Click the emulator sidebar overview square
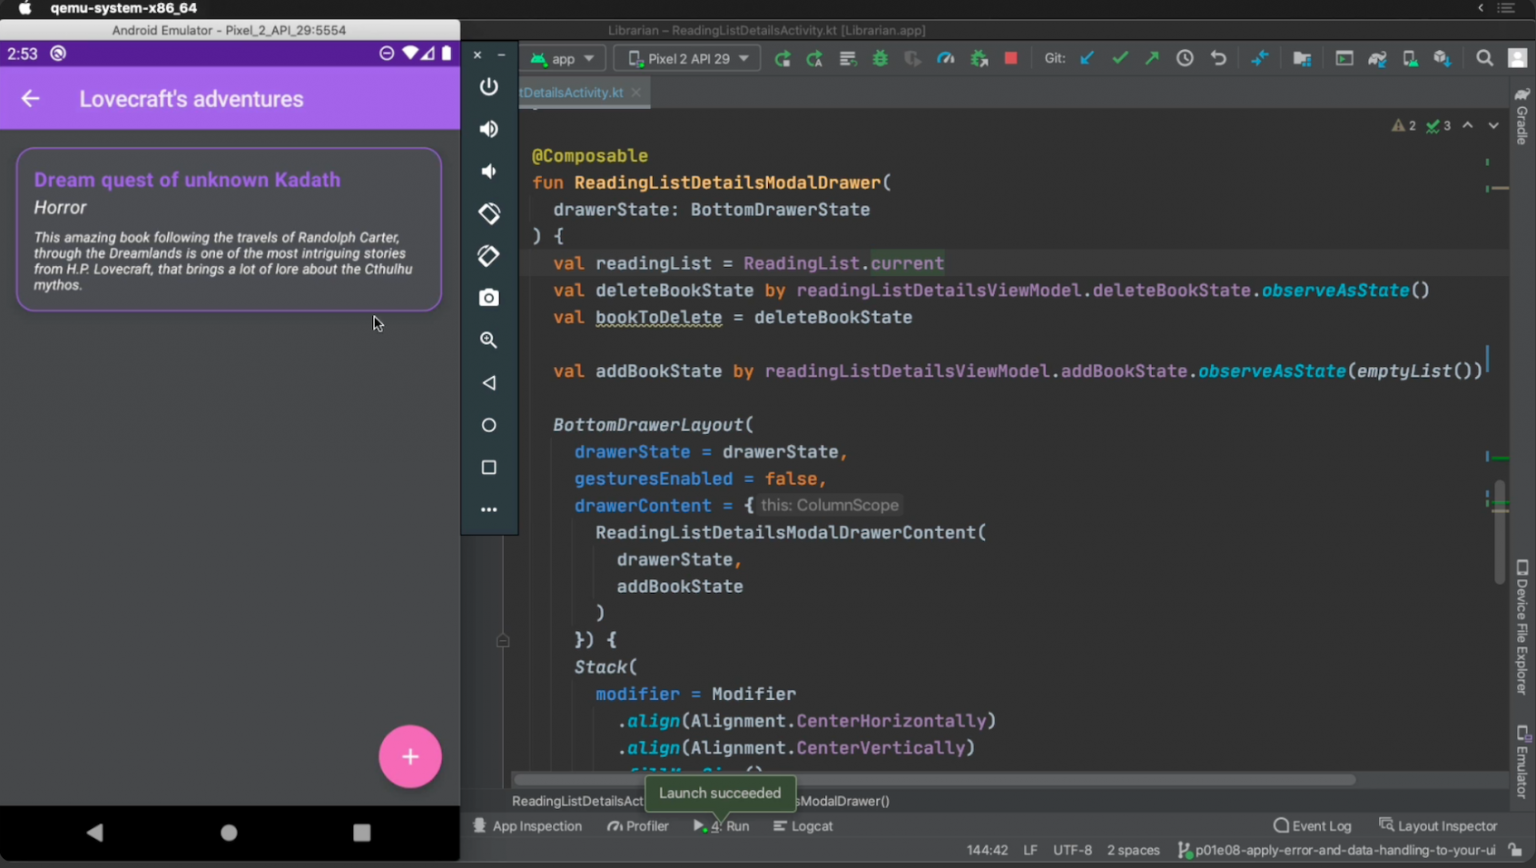Screen dimensions: 1536x868 [x=489, y=467]
